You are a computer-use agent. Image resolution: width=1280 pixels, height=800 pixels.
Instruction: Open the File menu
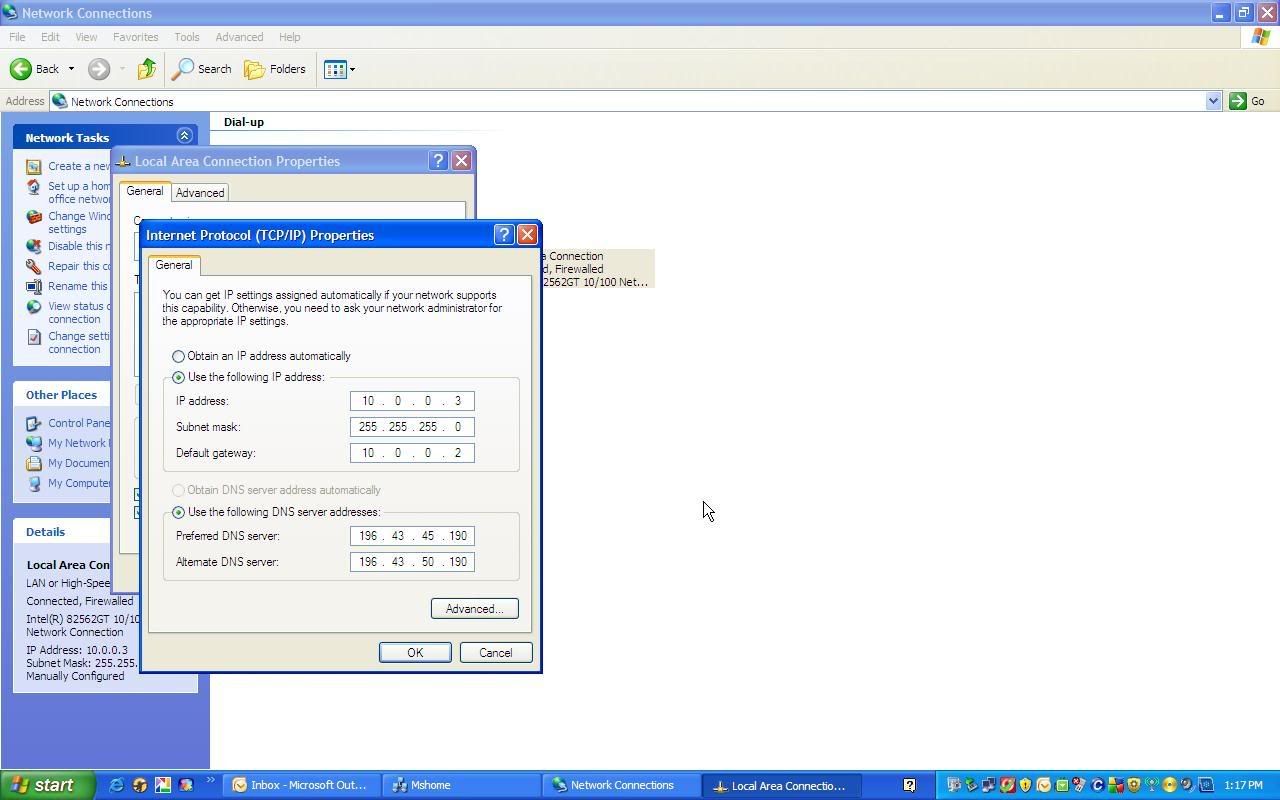pos(17,37)
